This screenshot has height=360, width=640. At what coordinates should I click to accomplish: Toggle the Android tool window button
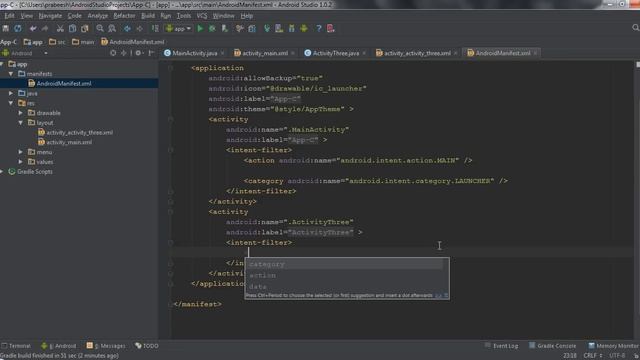[59, 346]
